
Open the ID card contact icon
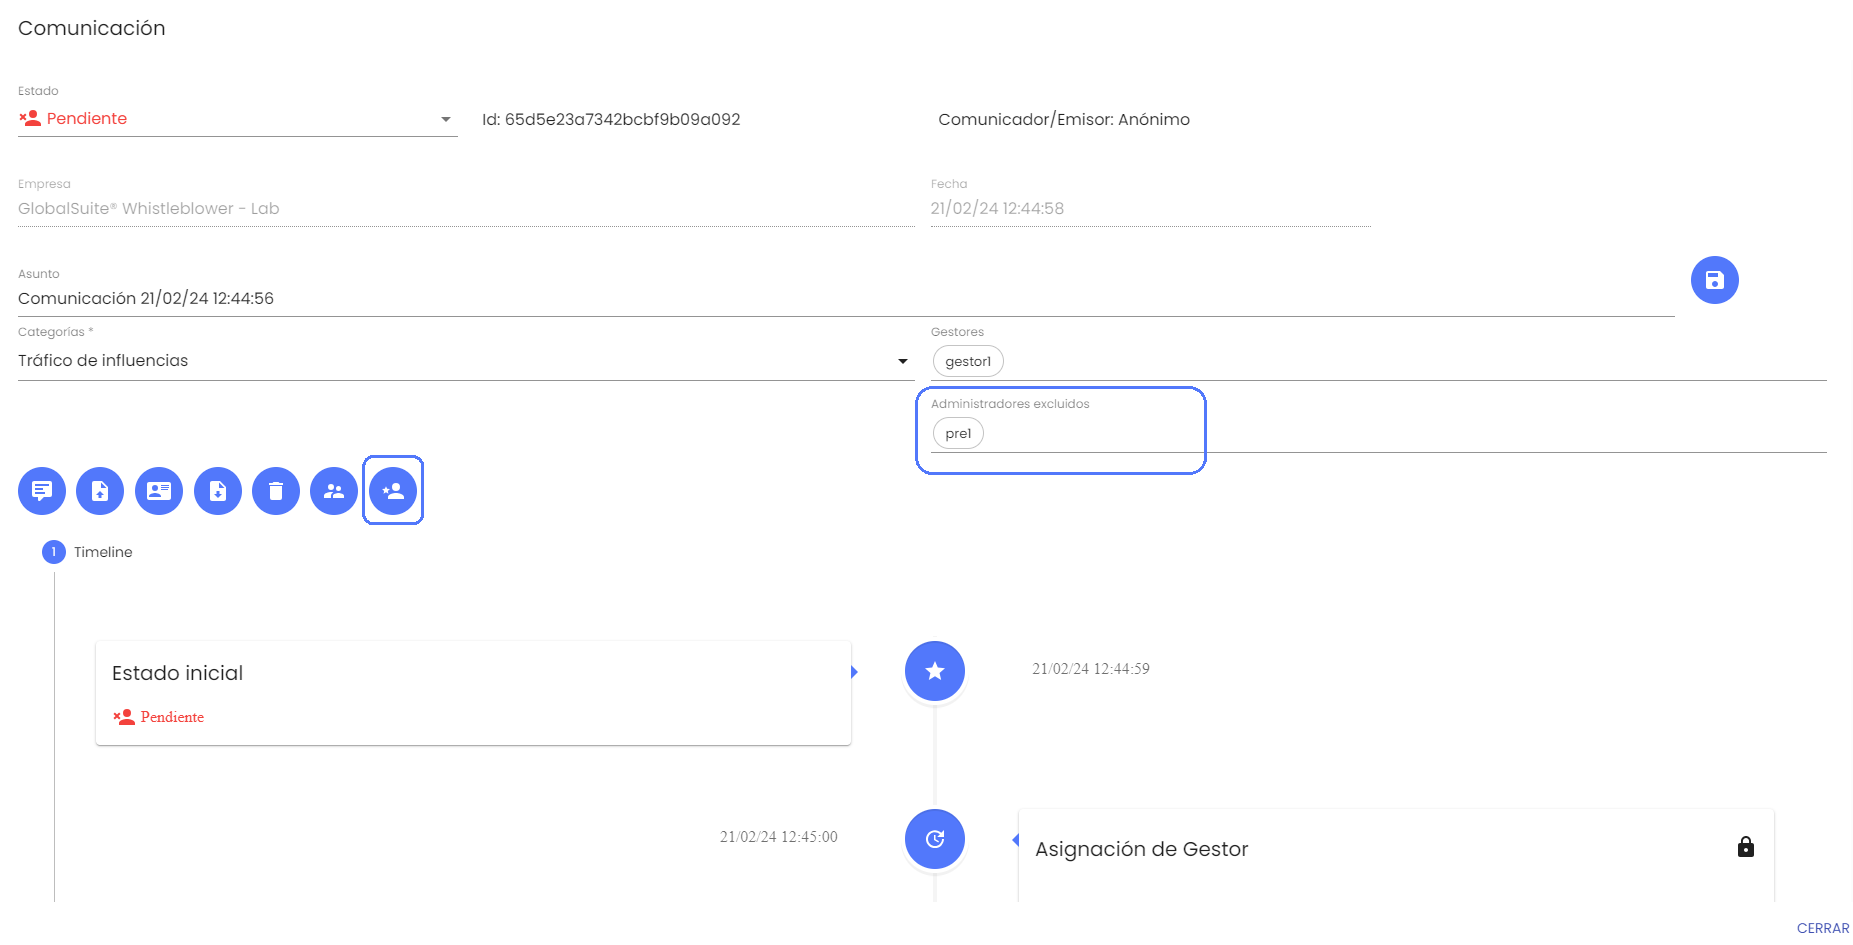coord(159,491)
